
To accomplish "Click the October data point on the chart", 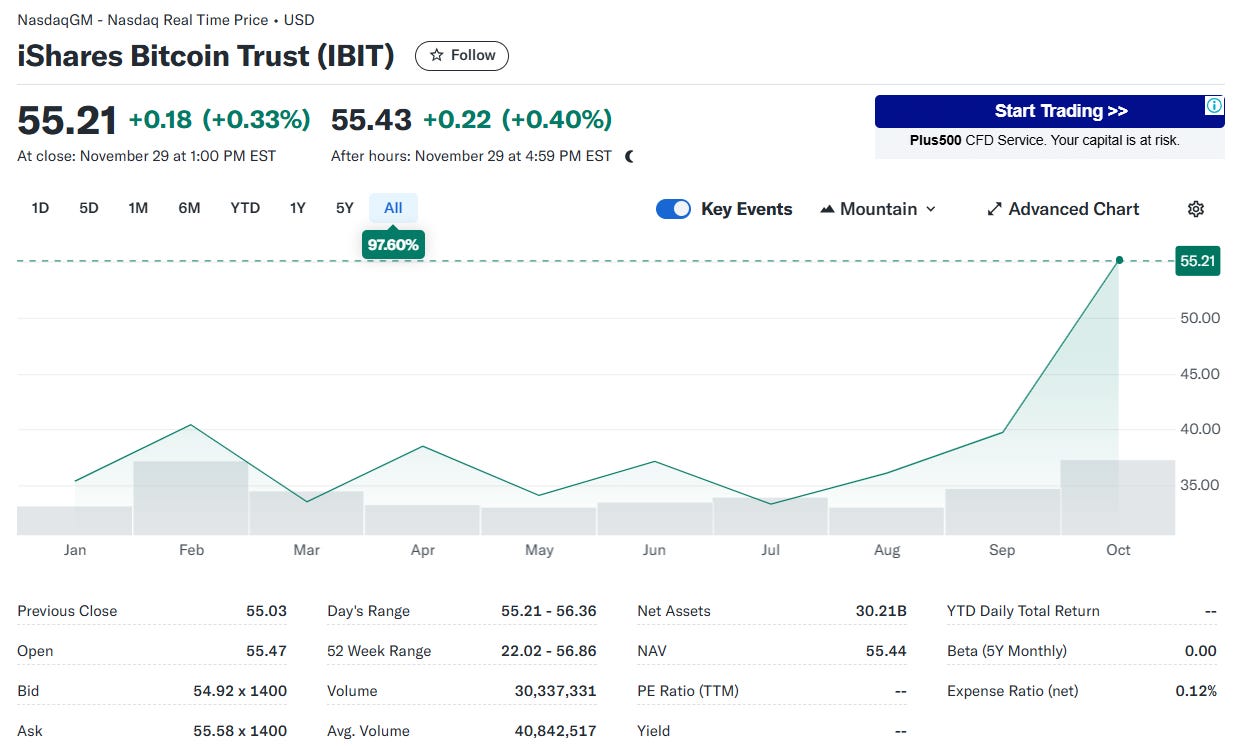I will (x=1118, y=260).
